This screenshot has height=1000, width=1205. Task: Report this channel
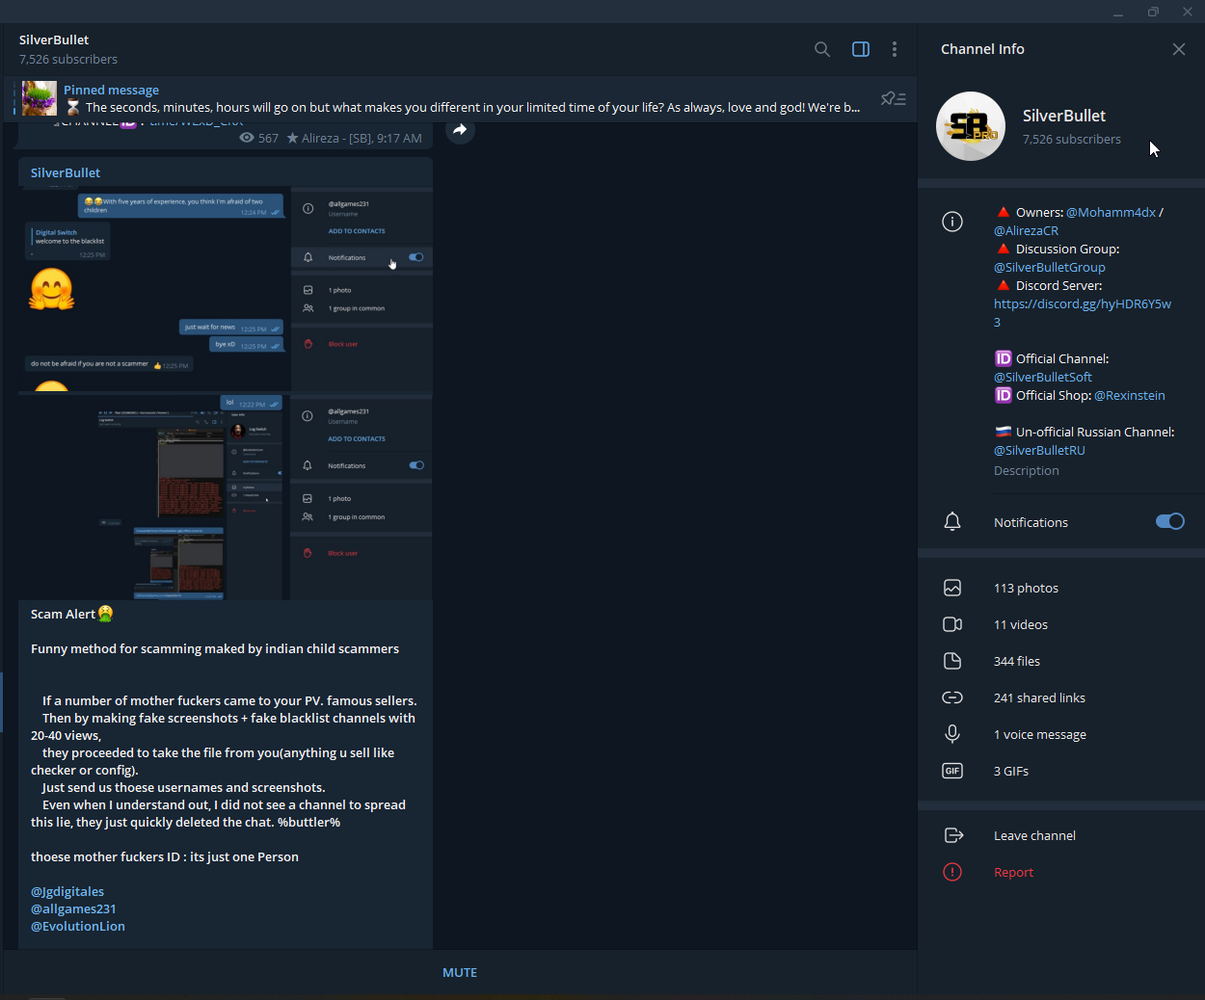coord(1061,872)
